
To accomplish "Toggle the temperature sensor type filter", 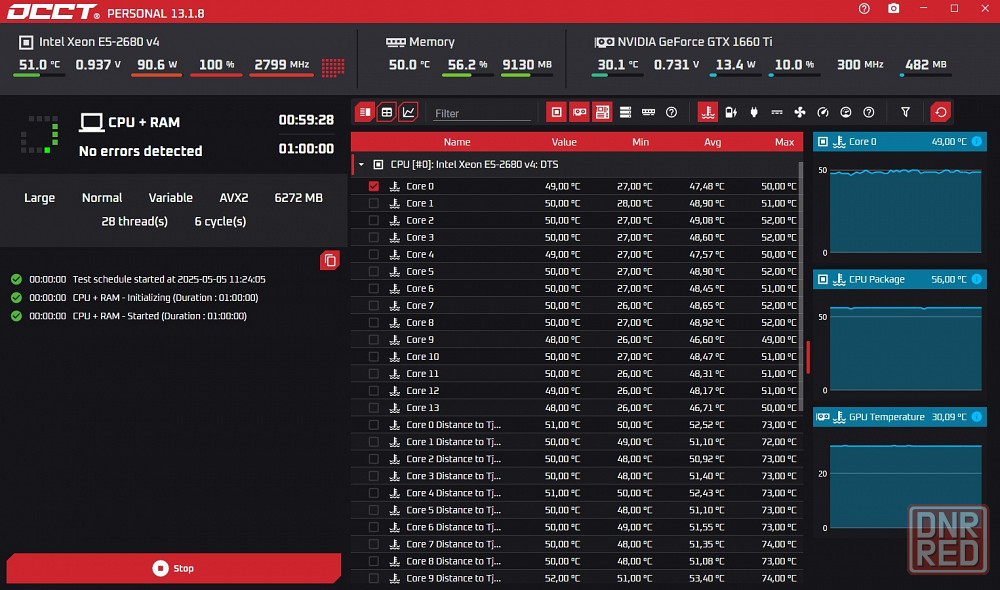I will (708, 112).
